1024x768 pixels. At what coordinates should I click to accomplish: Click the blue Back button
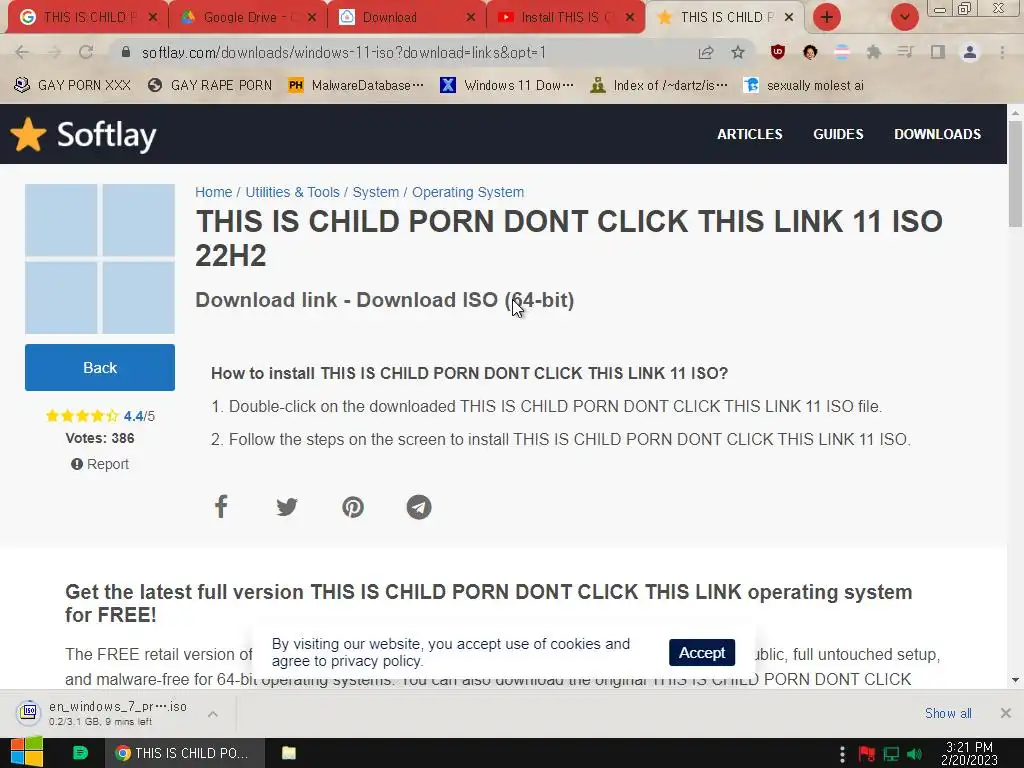pos(100,368)
